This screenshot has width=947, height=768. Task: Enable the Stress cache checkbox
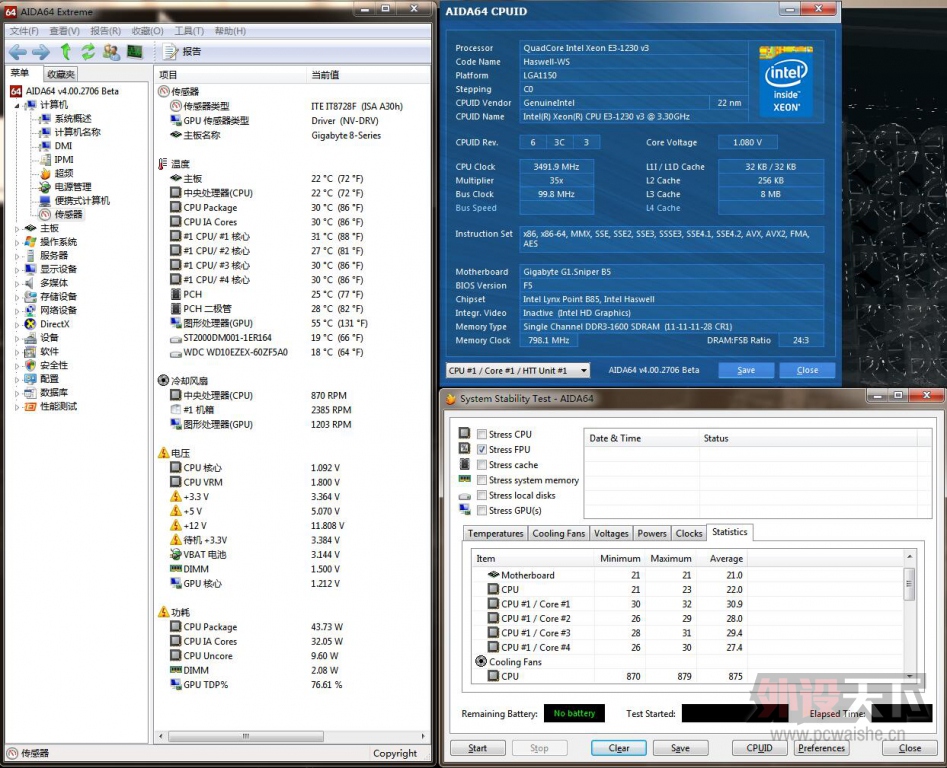(482, 464)
